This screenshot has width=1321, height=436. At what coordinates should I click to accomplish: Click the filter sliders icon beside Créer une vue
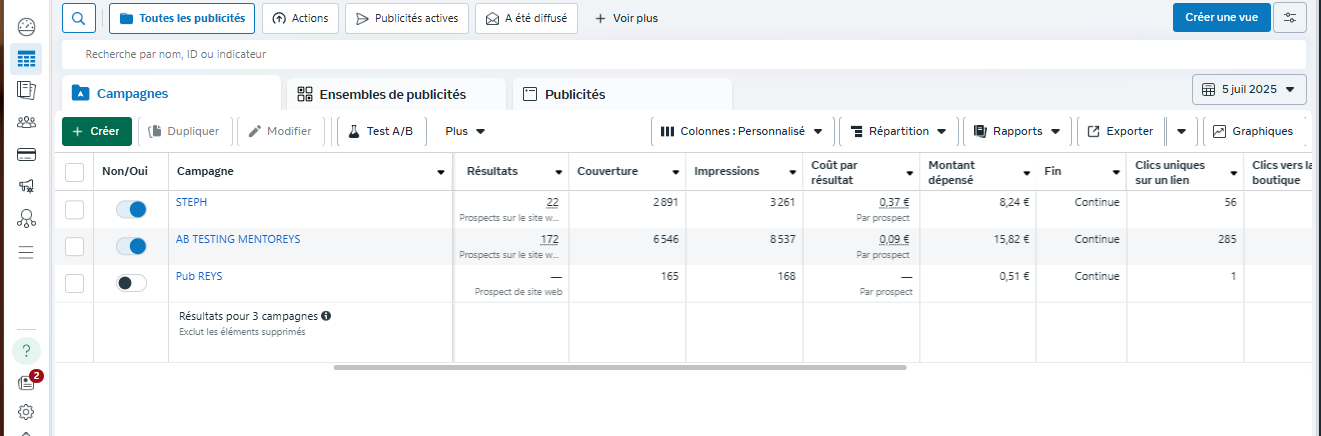tap(1289, 18)
